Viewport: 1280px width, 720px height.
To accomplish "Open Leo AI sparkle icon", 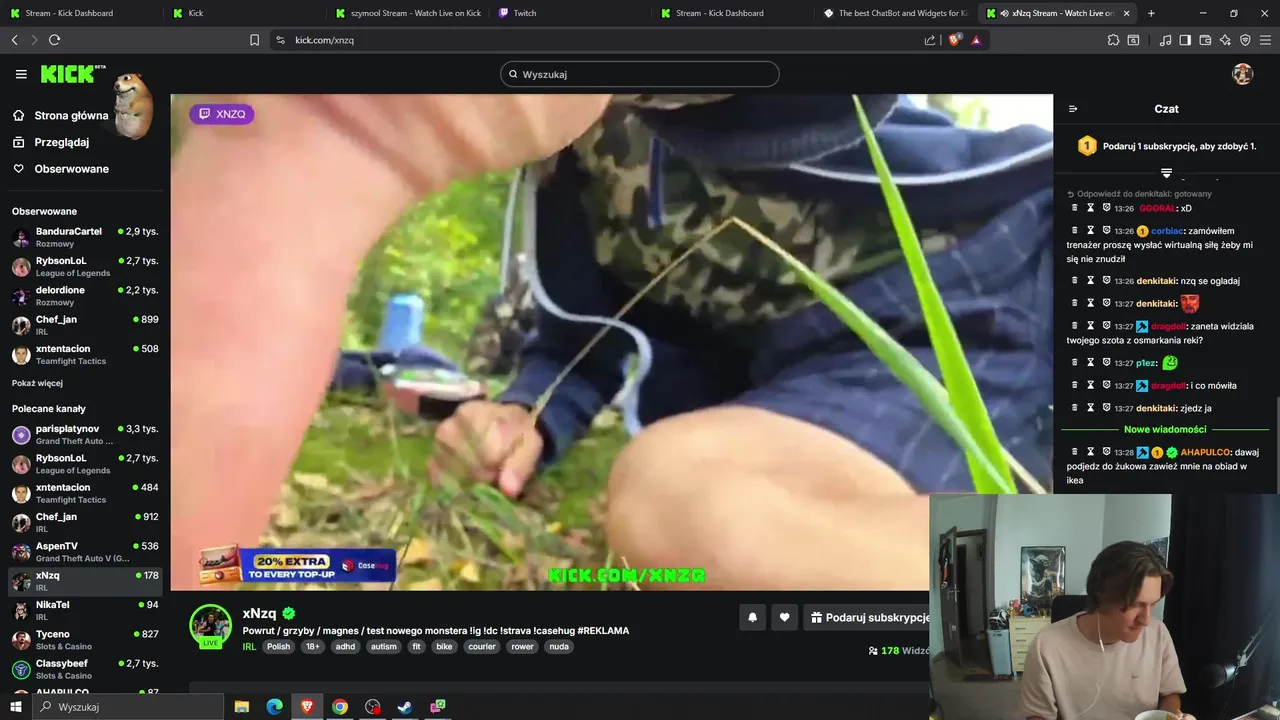I will click(1225, 40).
